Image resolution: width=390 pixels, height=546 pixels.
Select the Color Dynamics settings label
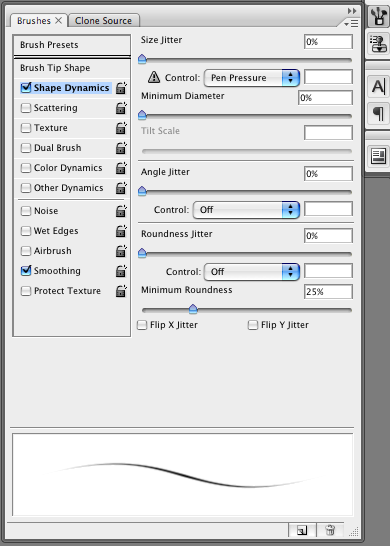(x=68, y=168)
